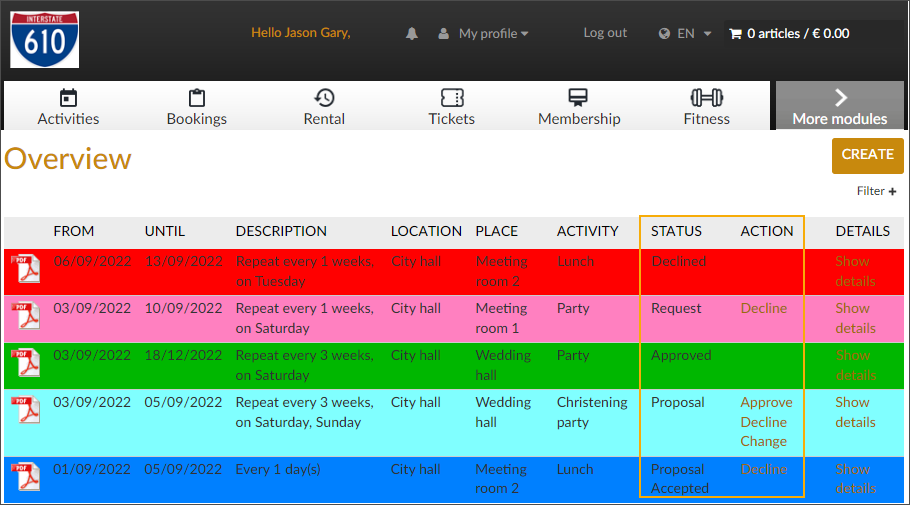
Task: Open PDF icon for the Approved booking row
Action: coord(26,364)
